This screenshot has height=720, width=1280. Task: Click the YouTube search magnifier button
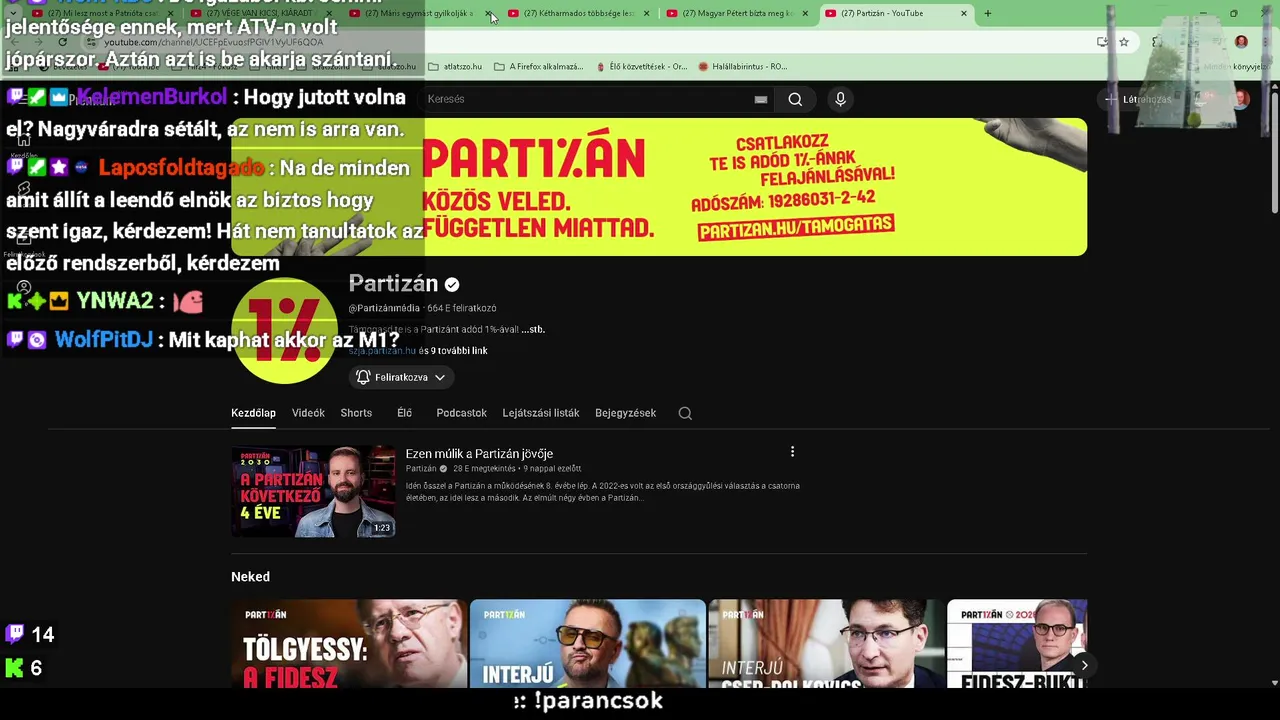pos(795,99)
